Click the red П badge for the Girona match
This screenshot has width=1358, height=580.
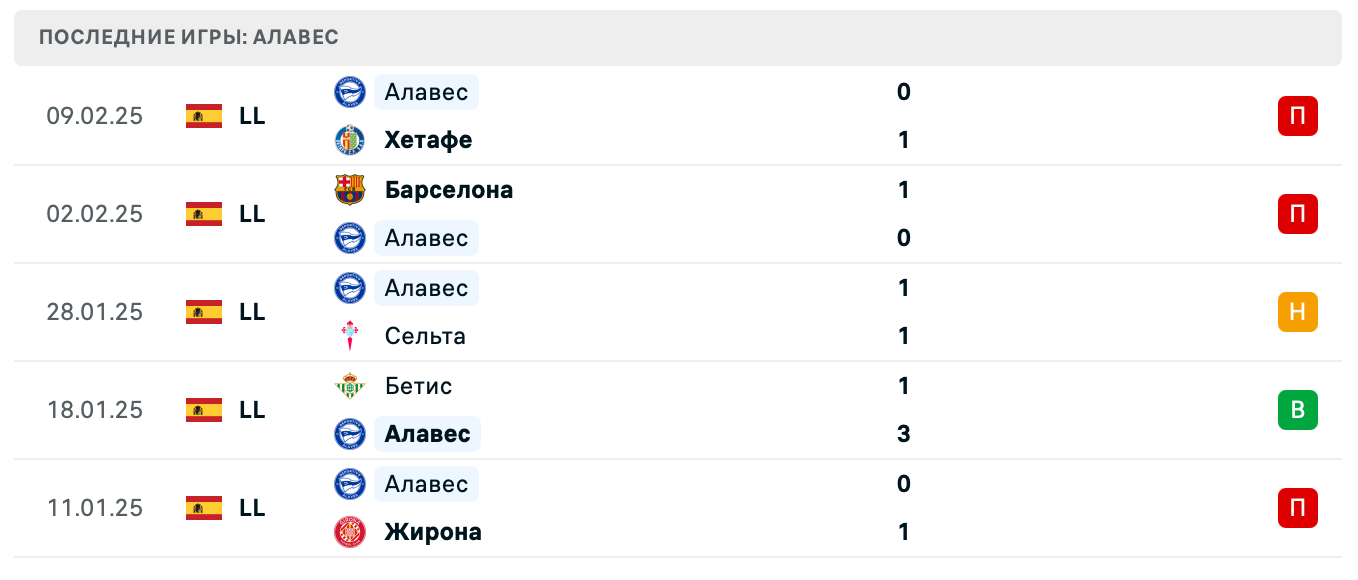tap(1297, 508)
